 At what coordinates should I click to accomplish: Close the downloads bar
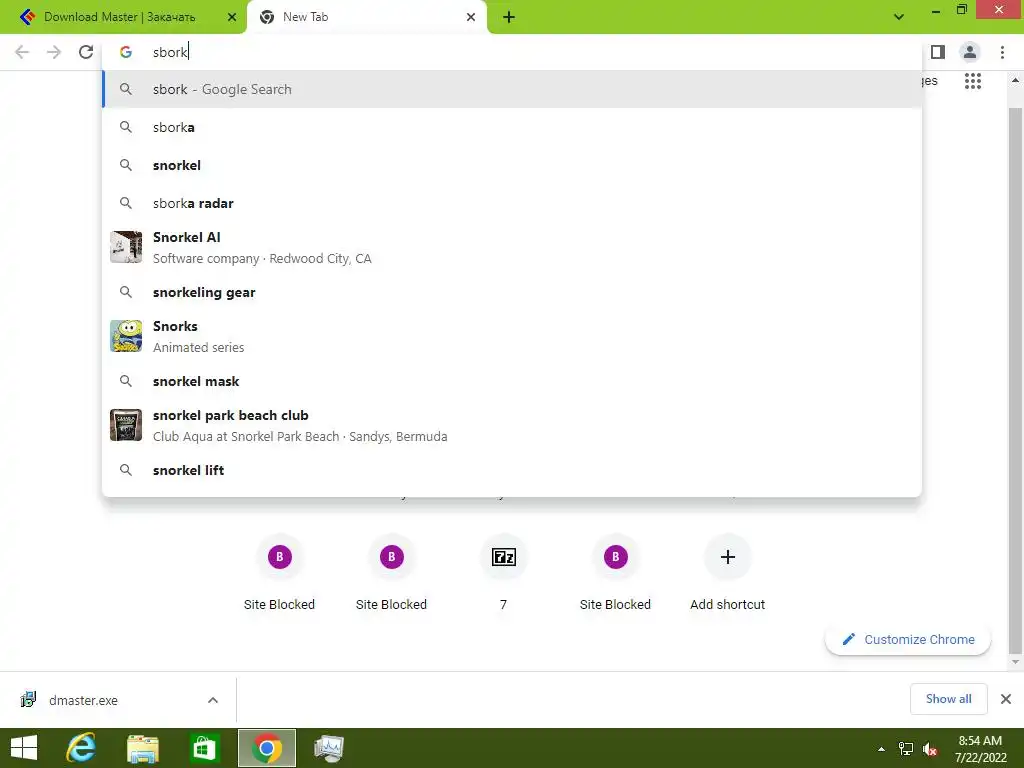(x=1006, y=699)
